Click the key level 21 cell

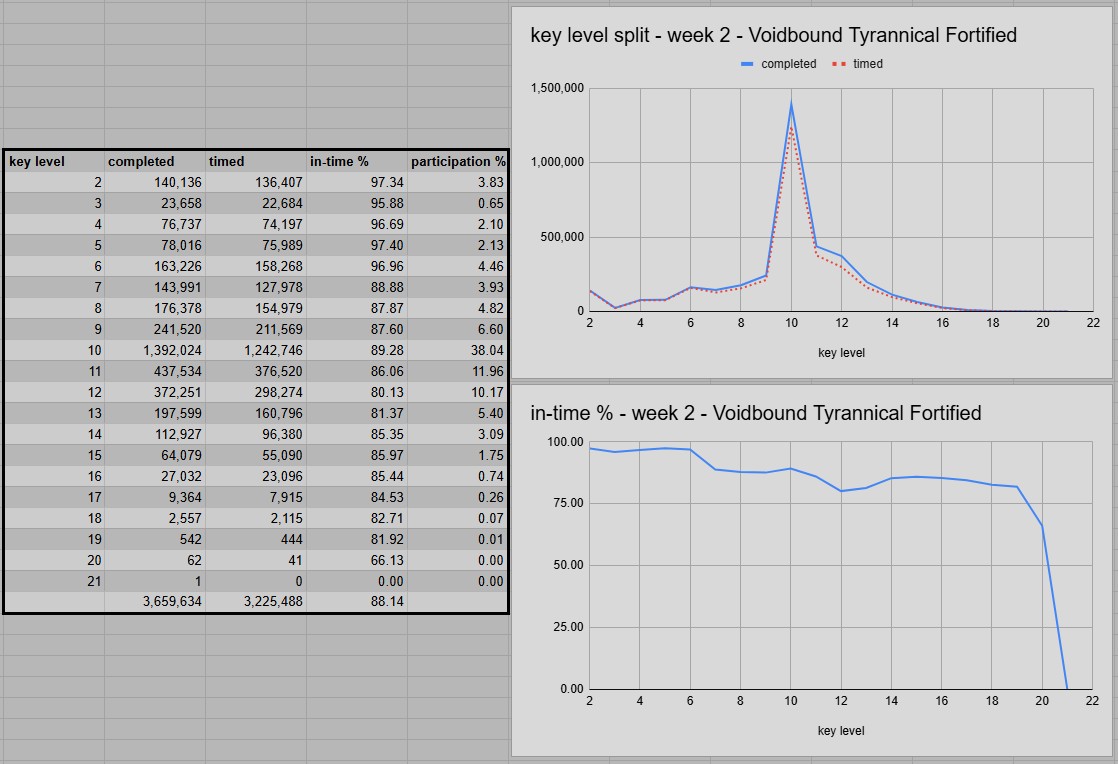point(54,581)
